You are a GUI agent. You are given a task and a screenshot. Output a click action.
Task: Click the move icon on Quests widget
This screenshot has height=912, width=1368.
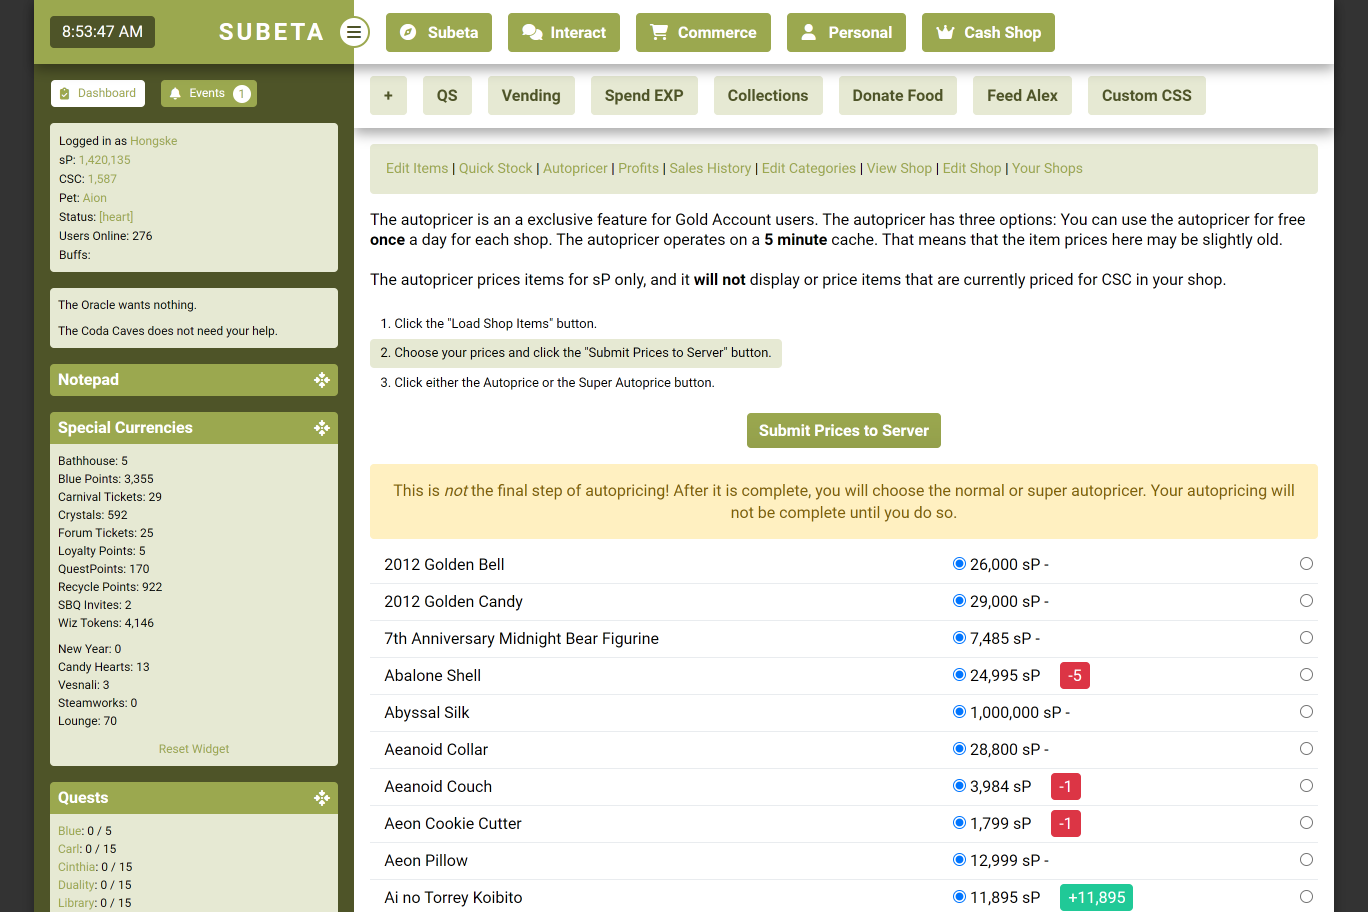tap(321, 798)
